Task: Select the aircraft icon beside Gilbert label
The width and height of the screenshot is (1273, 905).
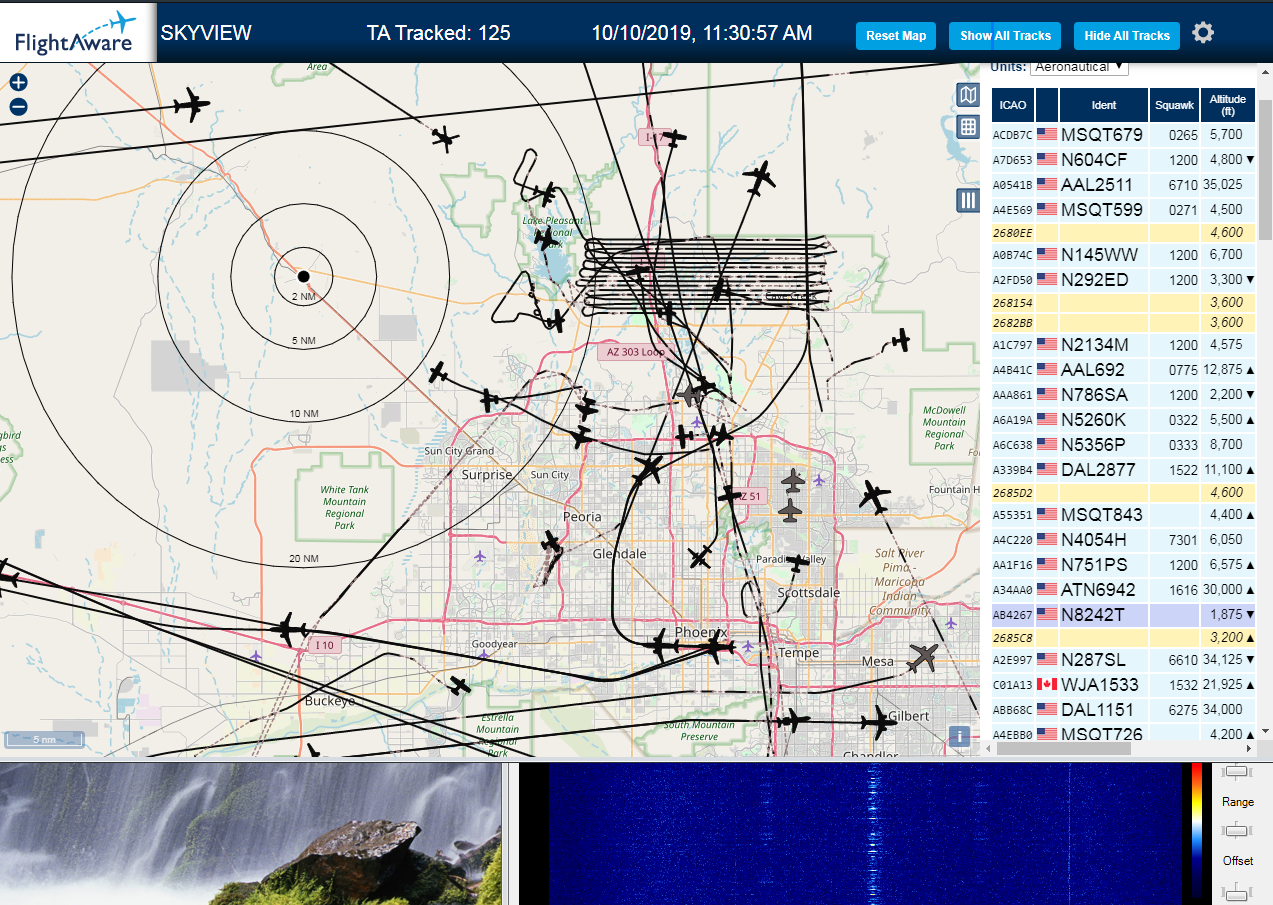Action: click(877, 721)
